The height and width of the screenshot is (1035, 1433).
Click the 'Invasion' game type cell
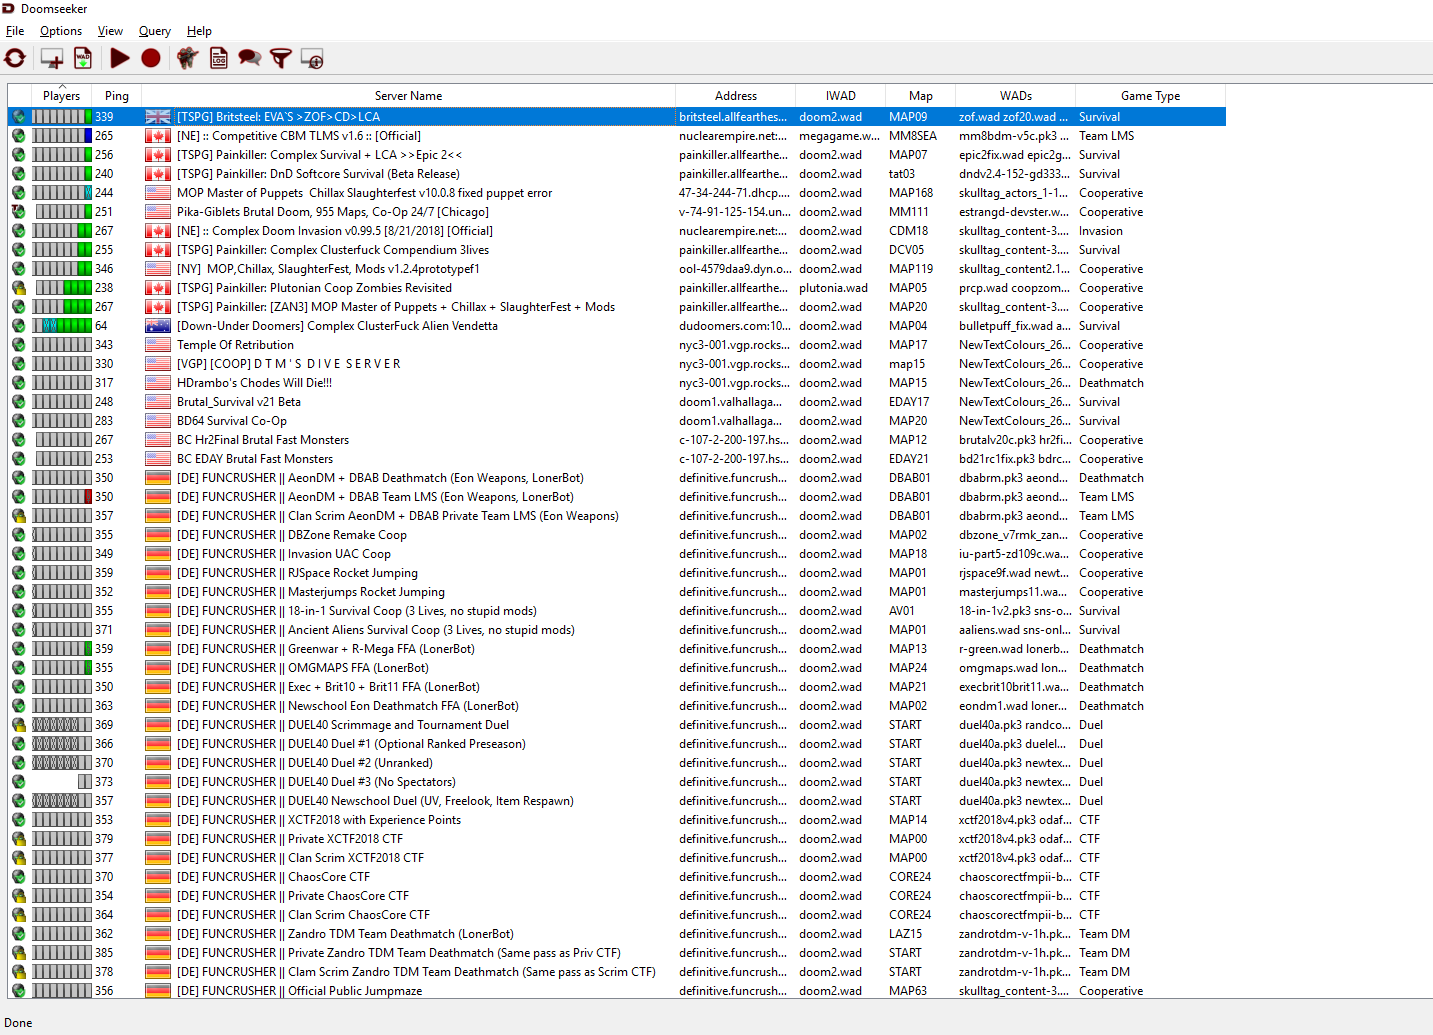[1151, 231]
